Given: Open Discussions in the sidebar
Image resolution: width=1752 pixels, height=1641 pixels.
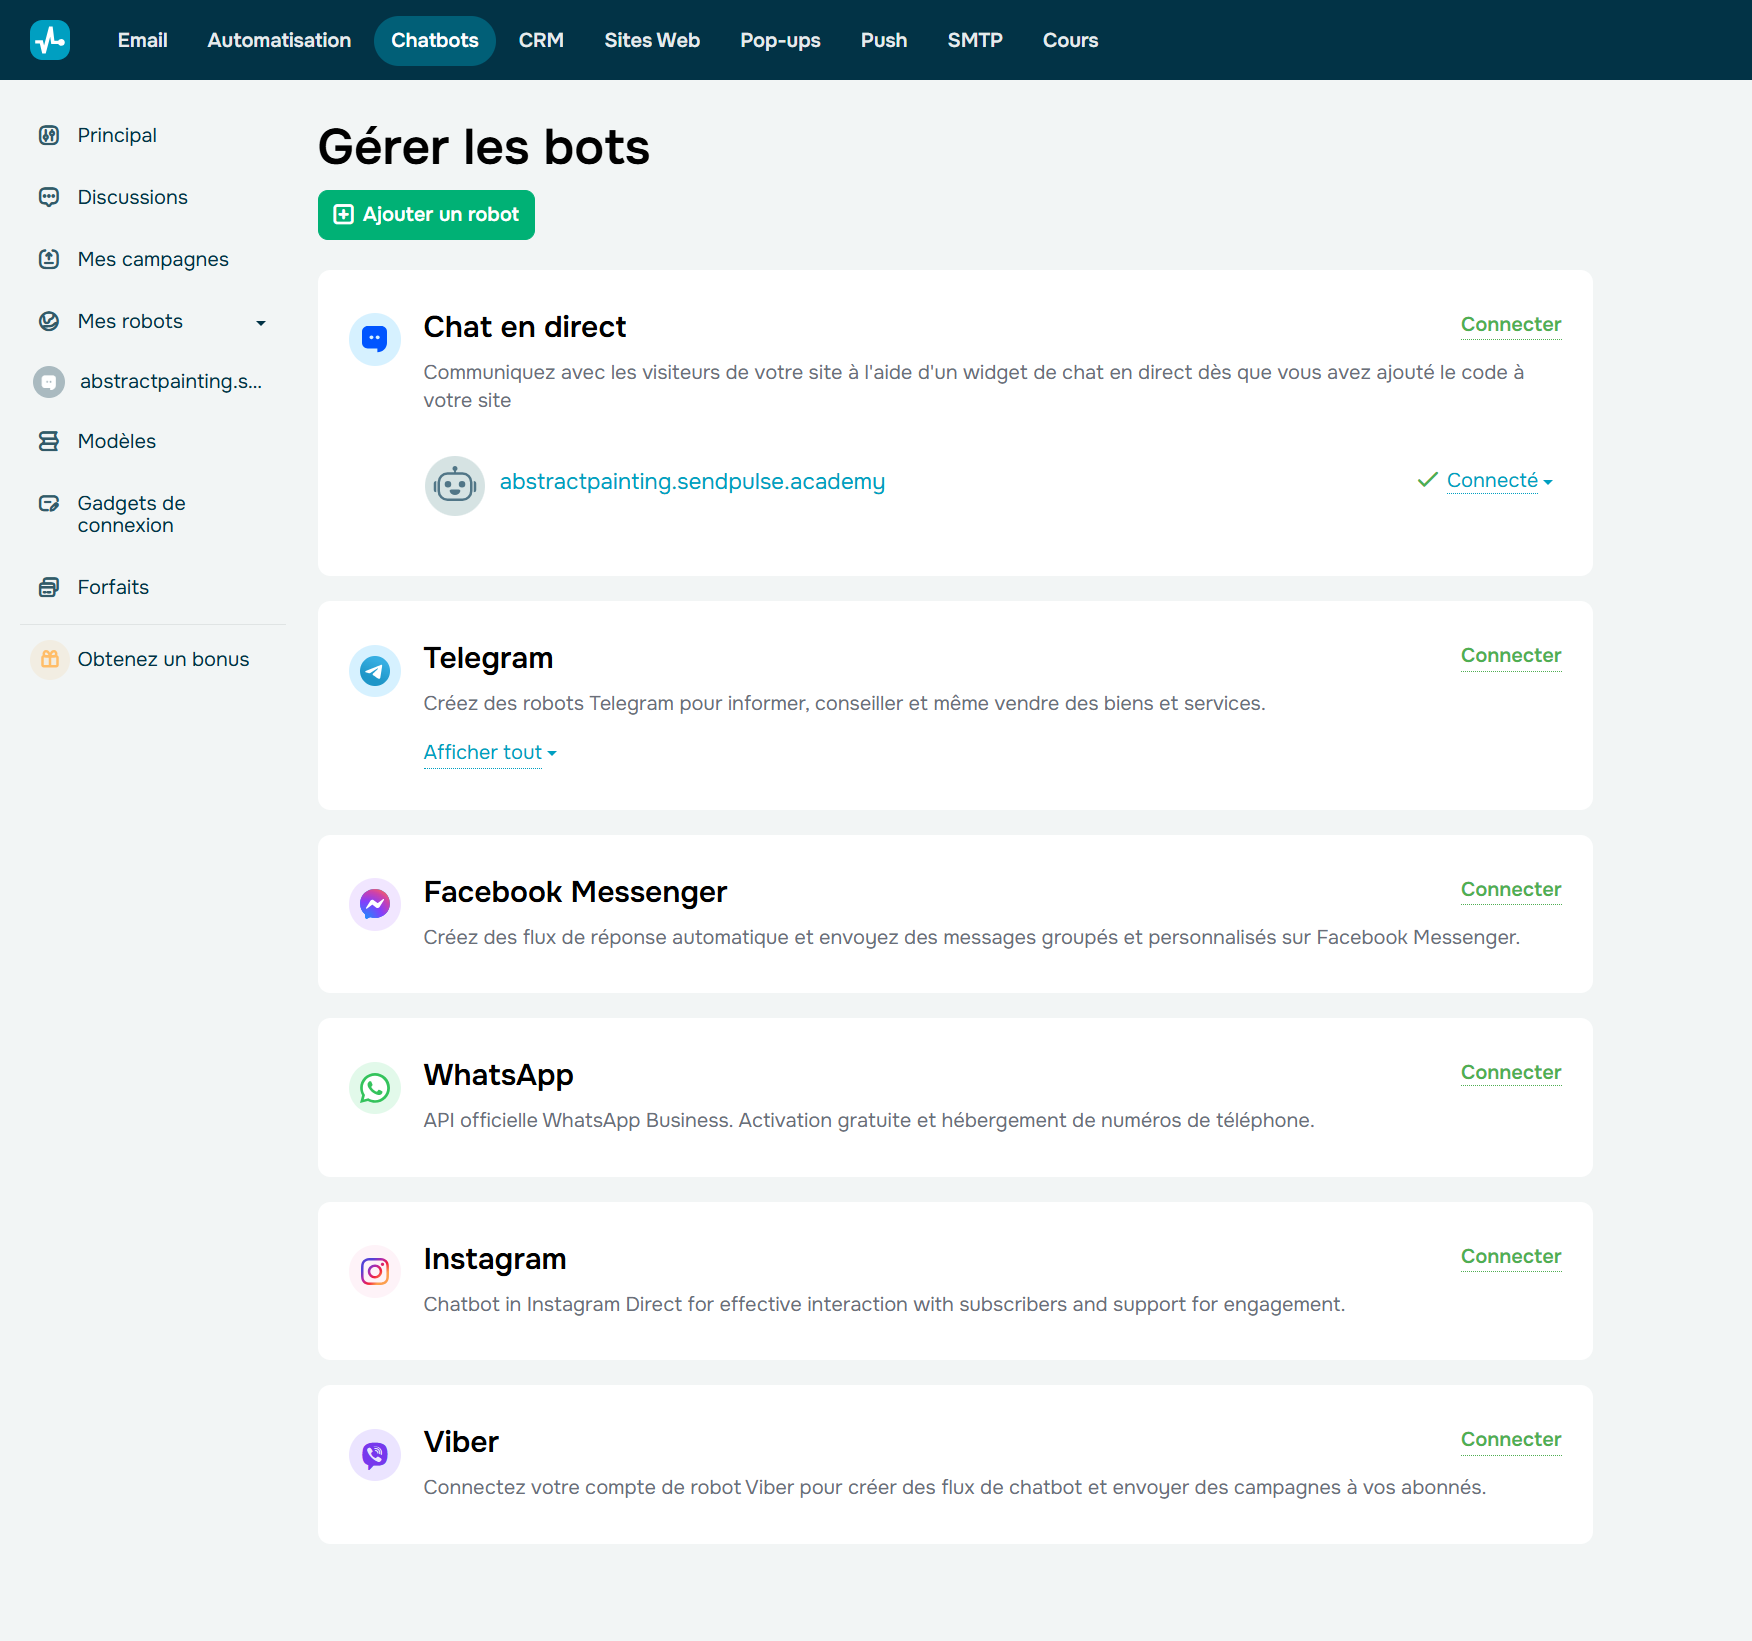Looking at the screenshot, I should [133, 197].
